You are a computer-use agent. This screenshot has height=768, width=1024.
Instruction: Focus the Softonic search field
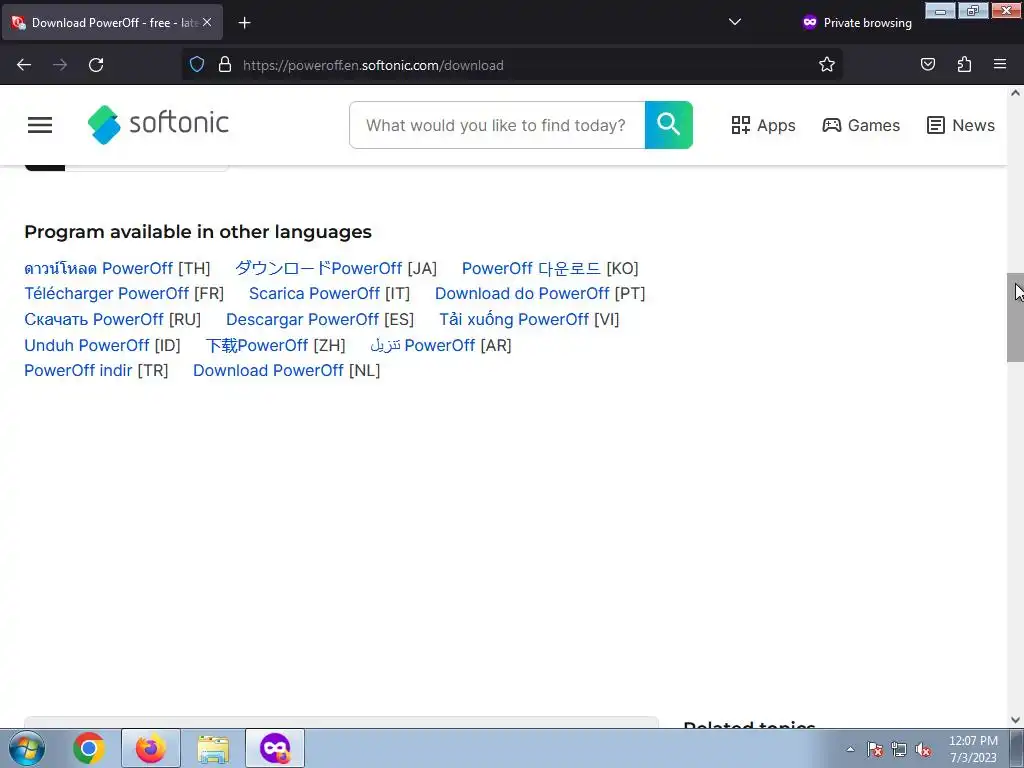point(497,125)
